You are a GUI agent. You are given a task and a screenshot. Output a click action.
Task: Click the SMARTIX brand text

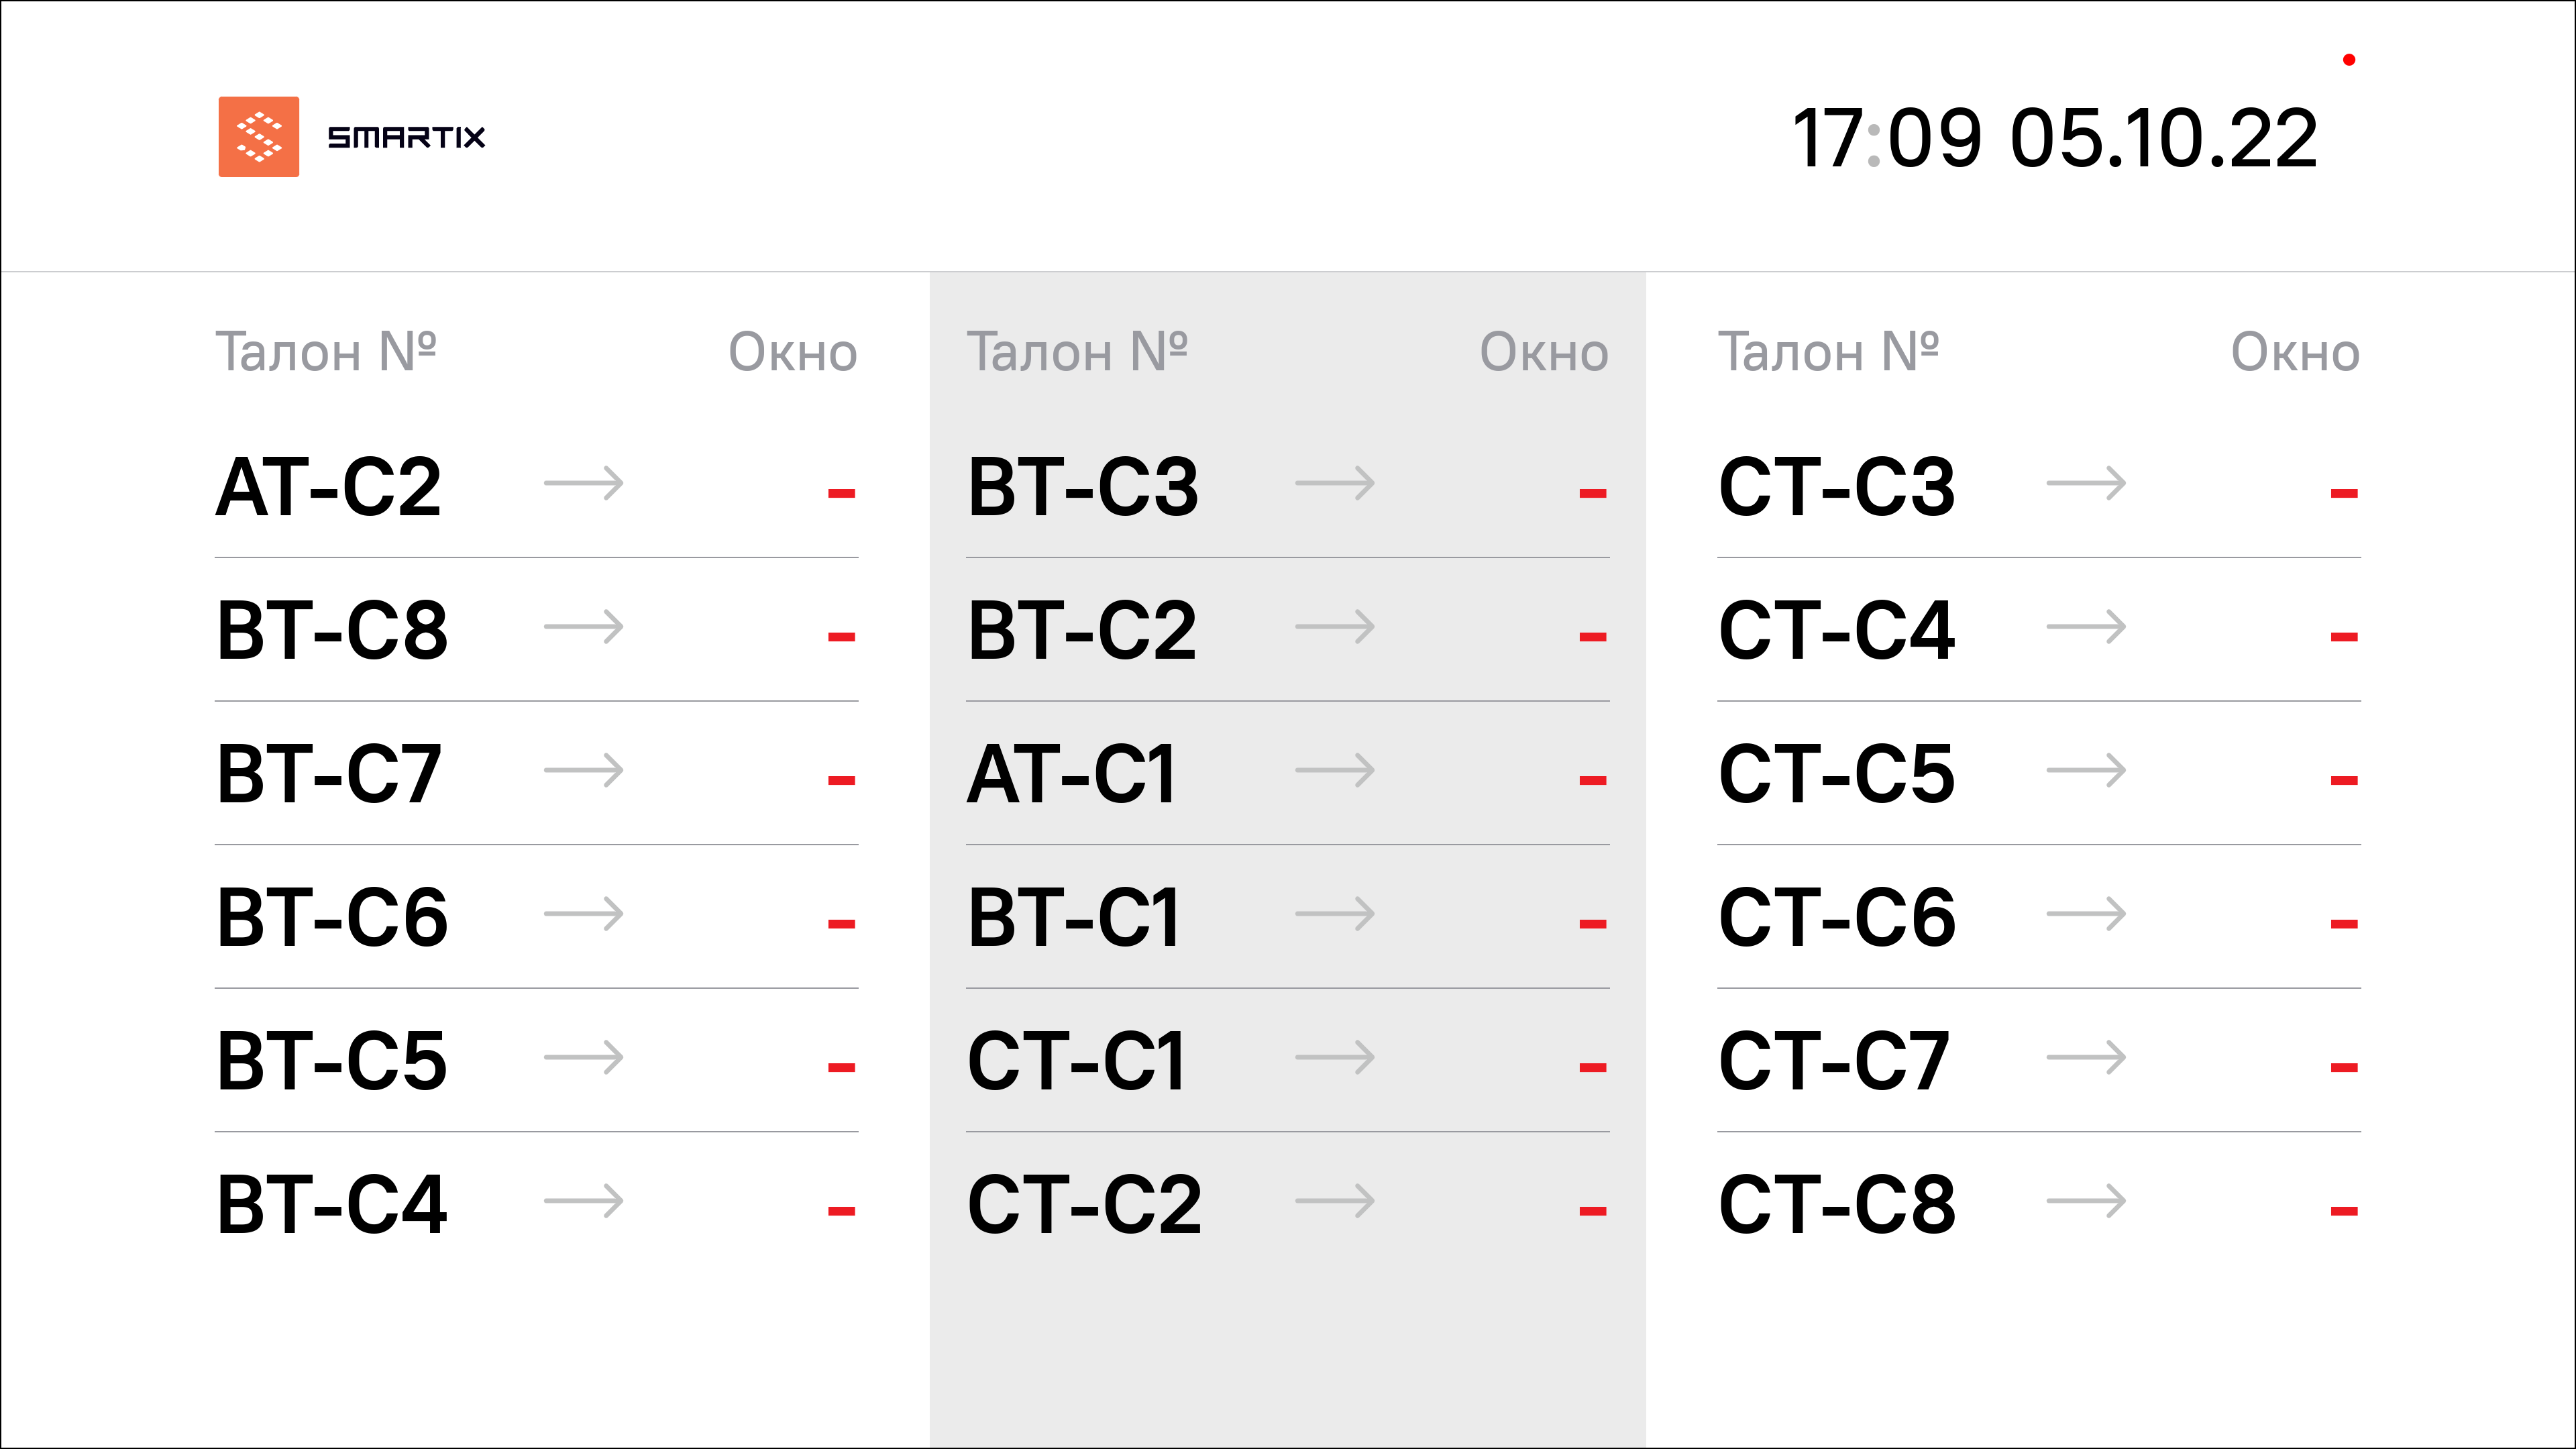(x=407, y=137)
